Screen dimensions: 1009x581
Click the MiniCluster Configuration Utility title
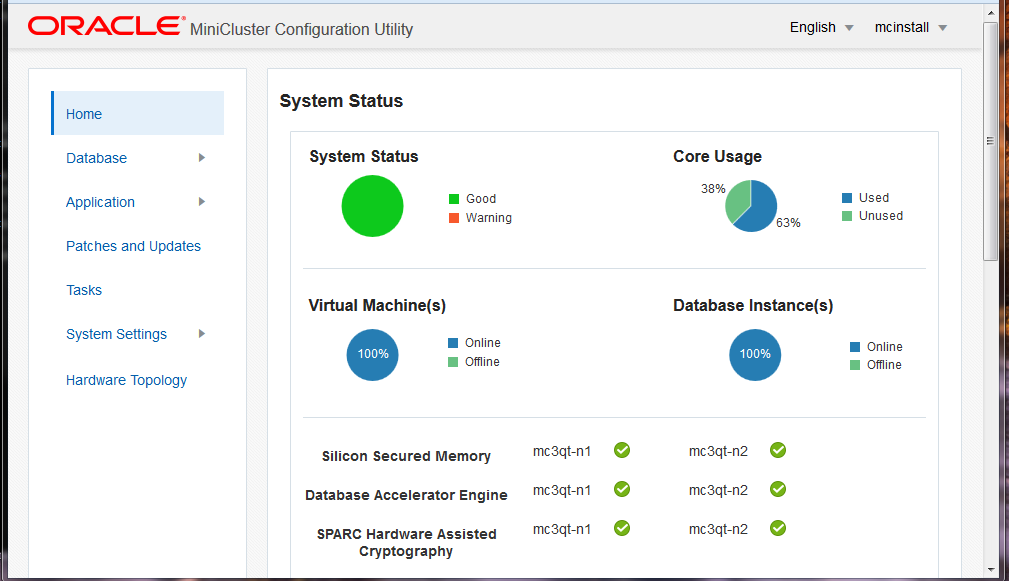coord(301,29)
